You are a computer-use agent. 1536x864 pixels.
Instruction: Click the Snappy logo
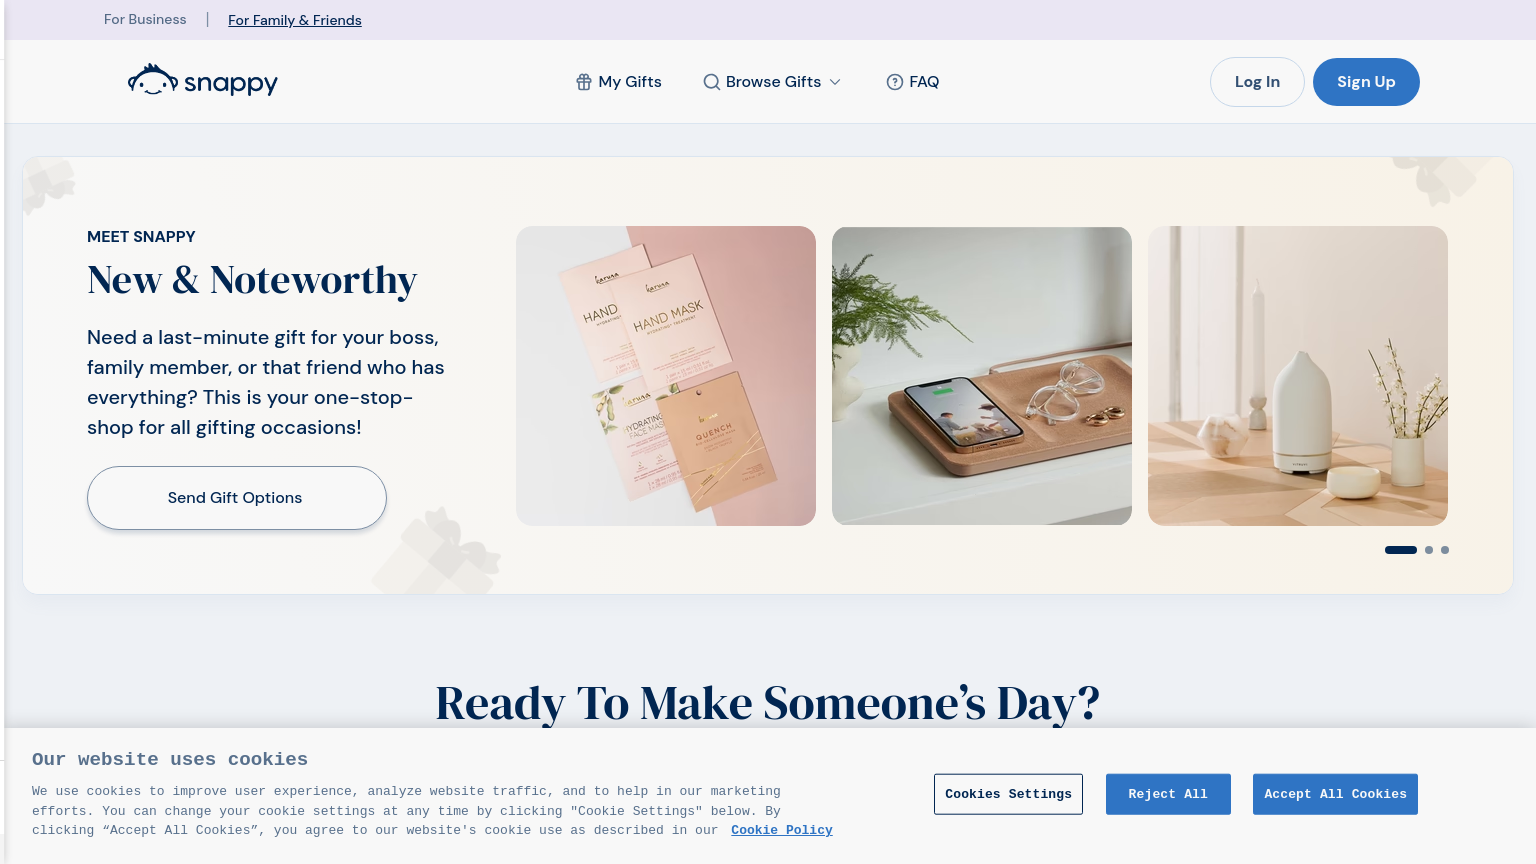click(202, 81)
